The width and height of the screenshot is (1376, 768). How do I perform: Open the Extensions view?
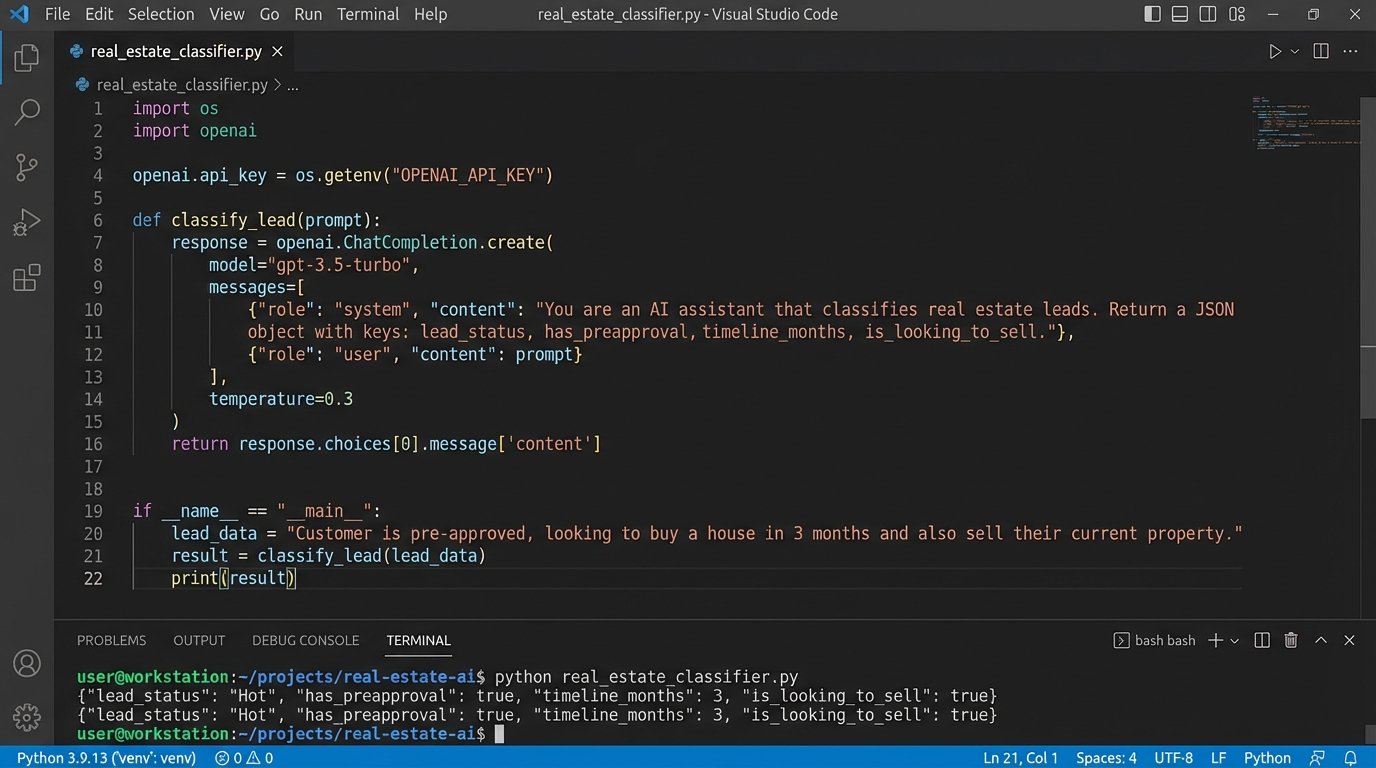coord(27,277)
